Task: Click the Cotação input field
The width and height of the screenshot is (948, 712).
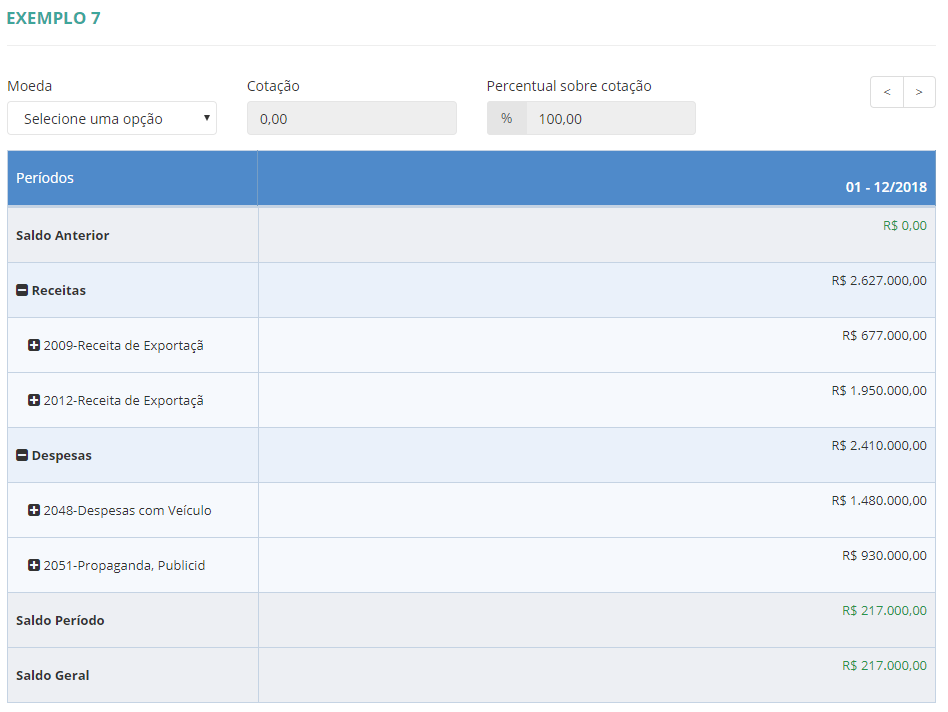Action: tap(352, 118)
